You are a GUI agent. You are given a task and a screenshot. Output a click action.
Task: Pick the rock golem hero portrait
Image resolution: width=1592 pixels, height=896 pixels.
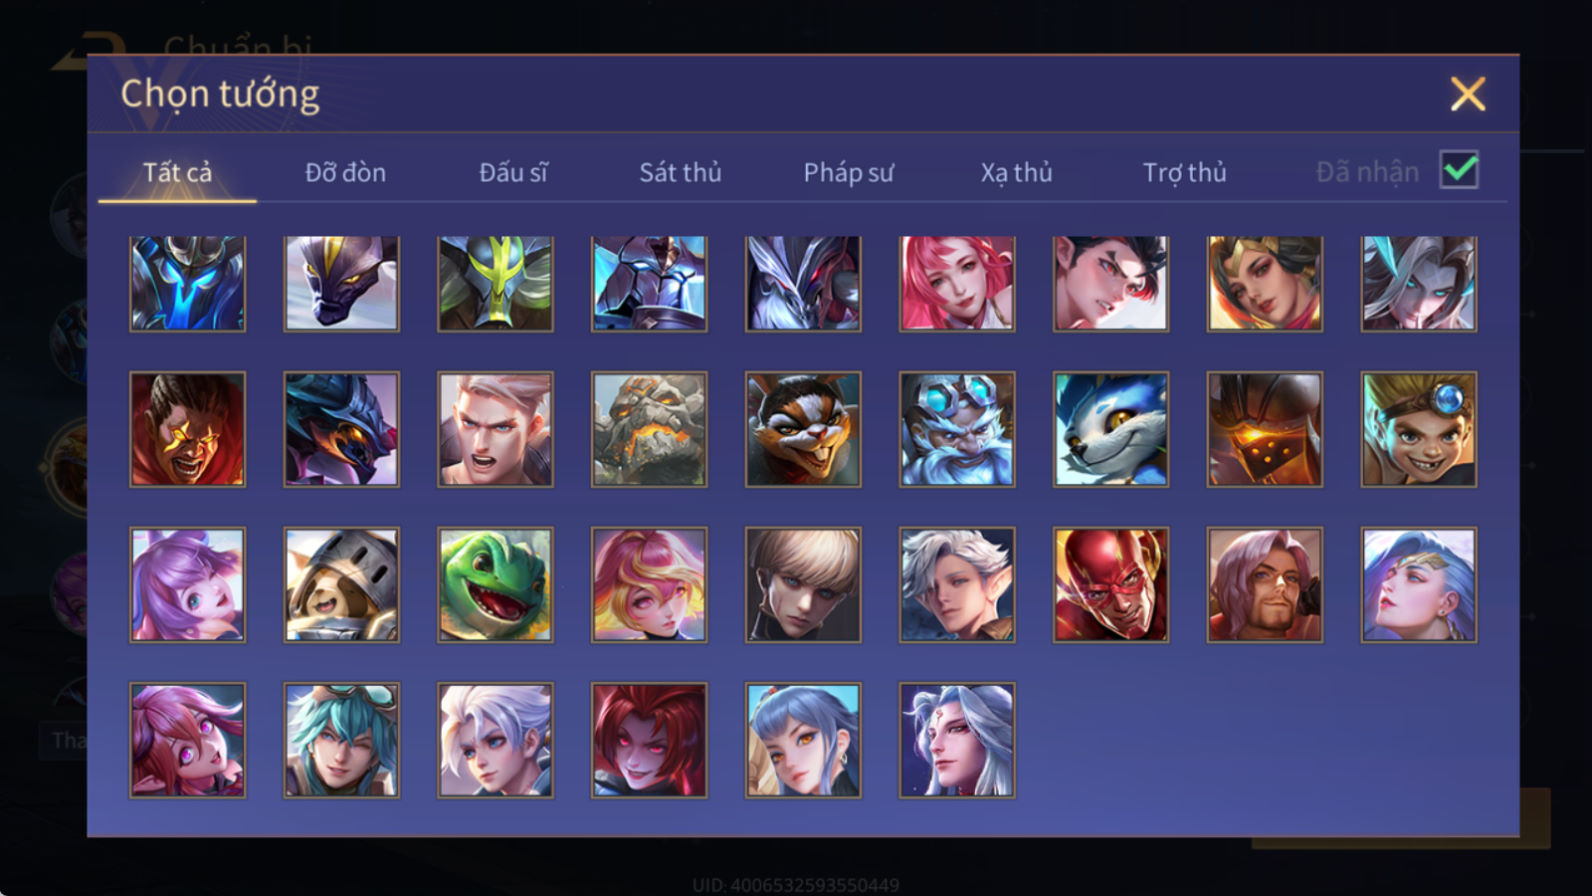point(649,430)
